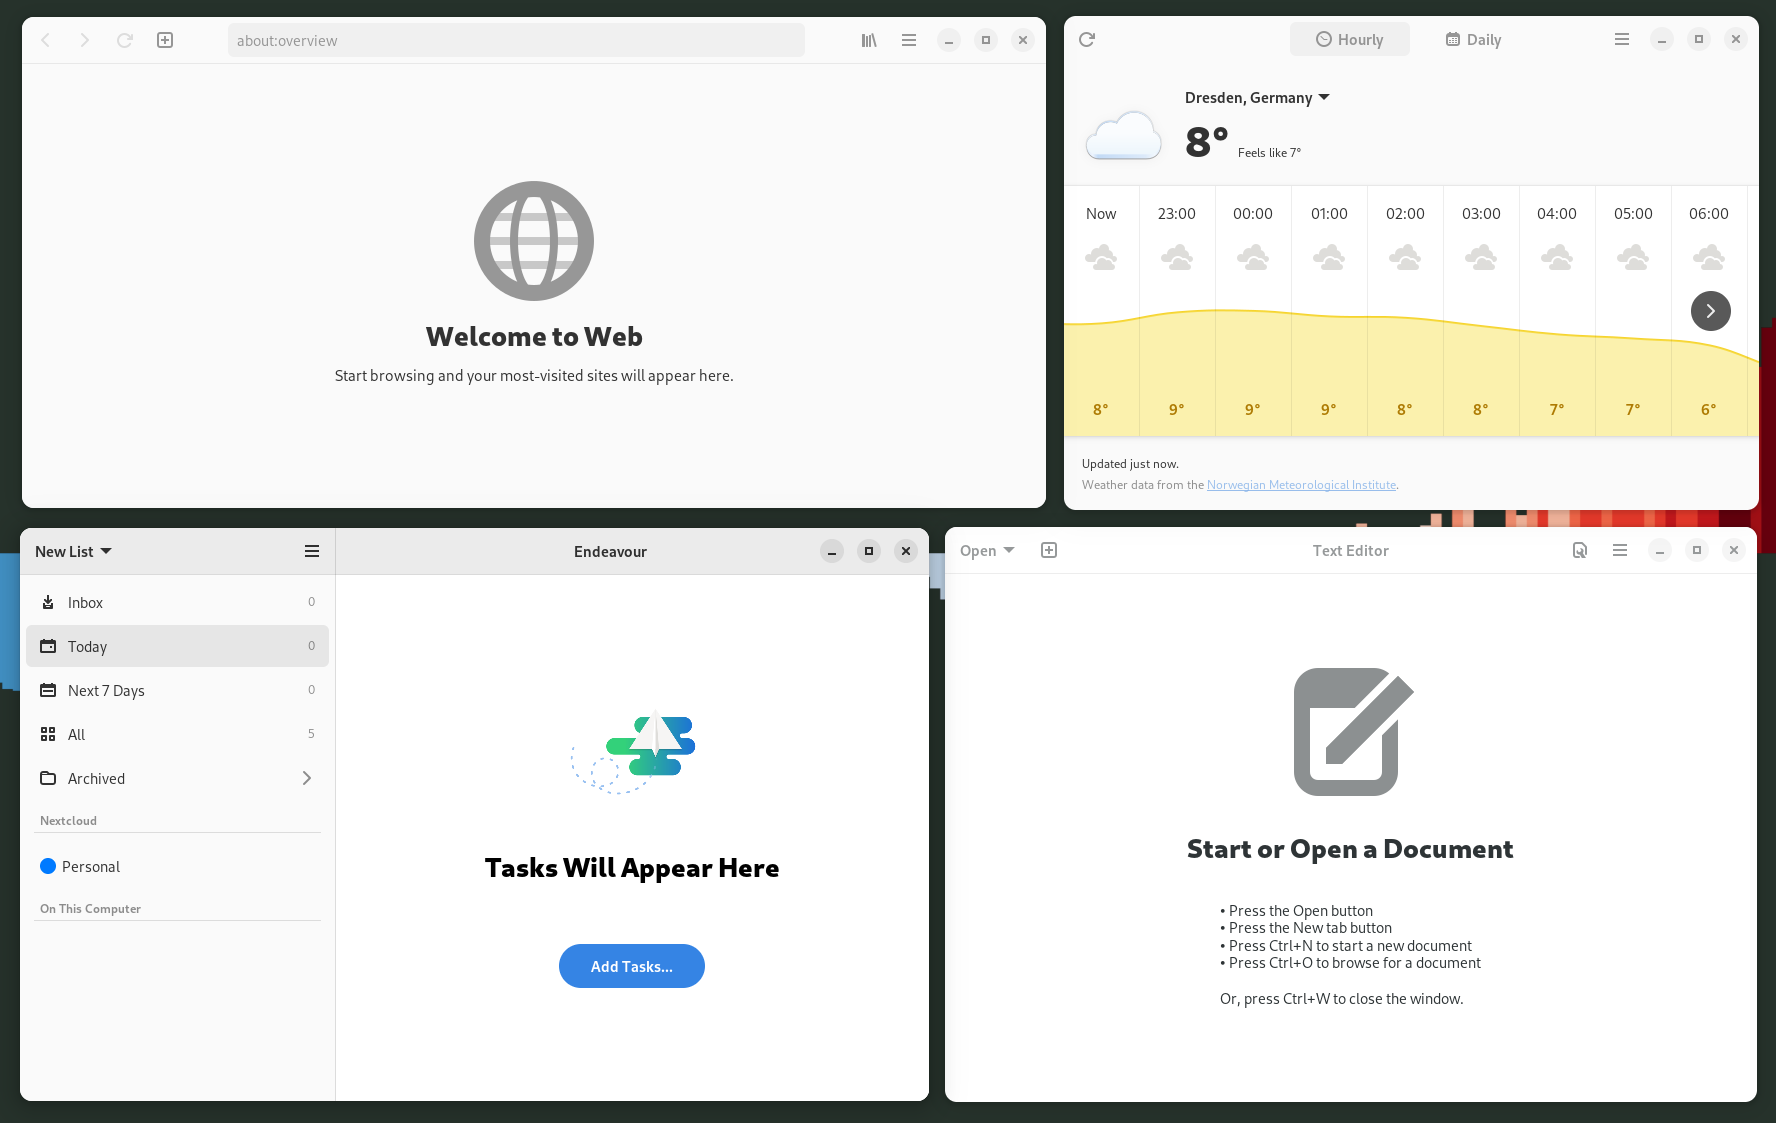The image size is (1776, 1123).
Task: Expand Archived lists chevron
Action: [x=307, y=778]
